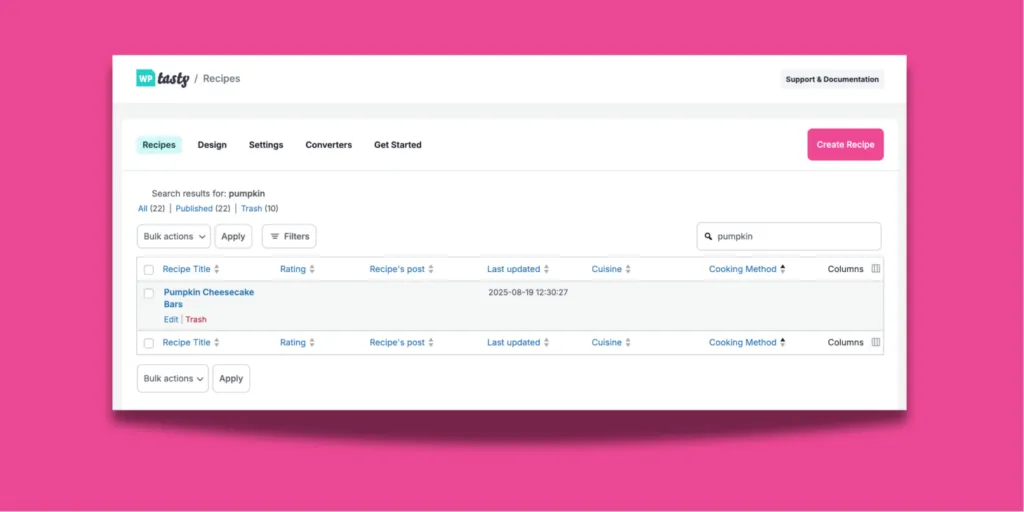
Task: Switch to the Recipes tab
Action: coord(159,145)
